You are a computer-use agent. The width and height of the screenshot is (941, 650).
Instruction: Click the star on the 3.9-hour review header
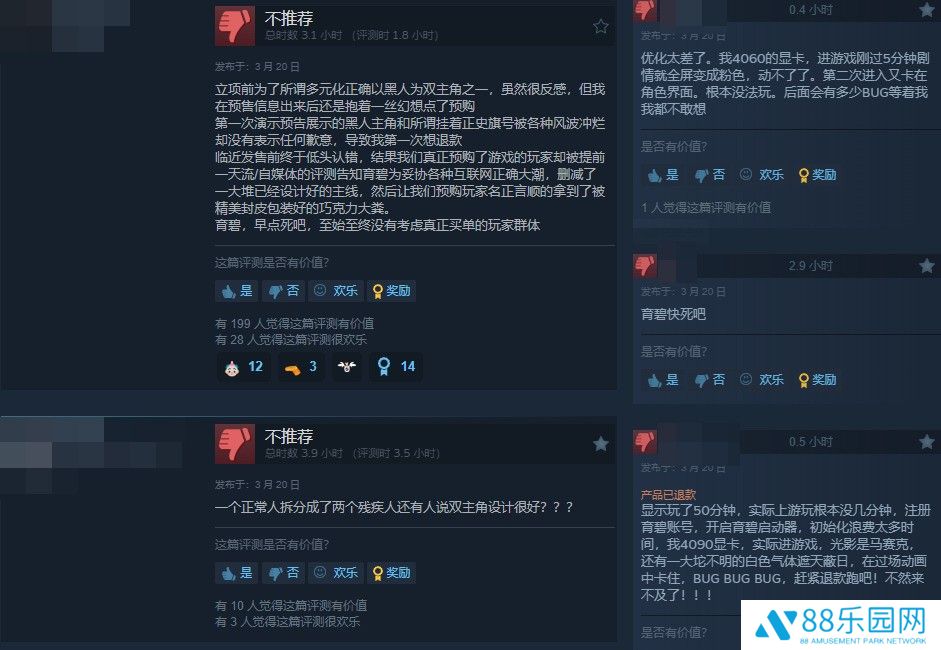click(x=600, y=444)
